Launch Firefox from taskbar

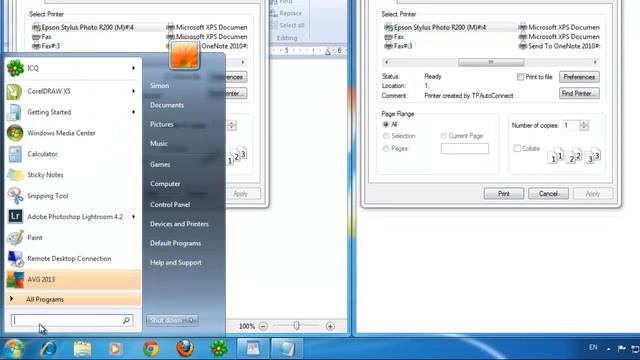coord(185,349)
